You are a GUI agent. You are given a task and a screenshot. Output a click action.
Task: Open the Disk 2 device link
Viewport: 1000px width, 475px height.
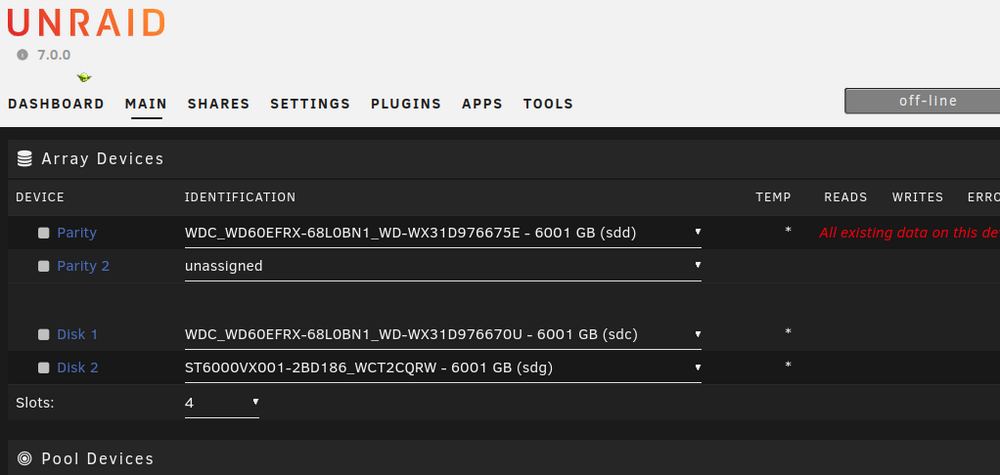[x=78, y=367]
